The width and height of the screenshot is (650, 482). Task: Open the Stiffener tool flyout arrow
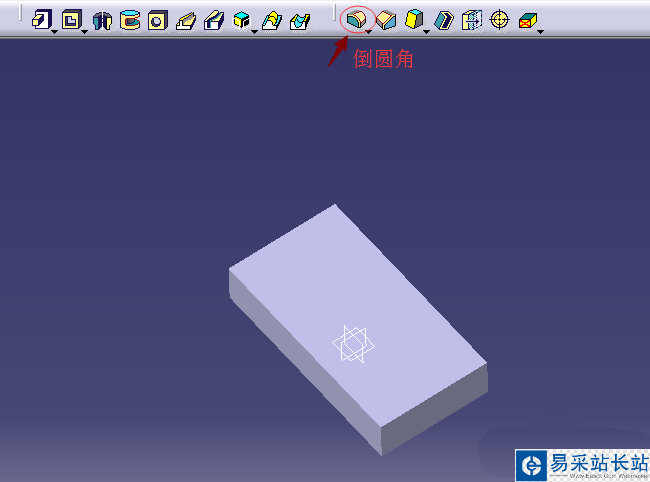tap(254, 32)
